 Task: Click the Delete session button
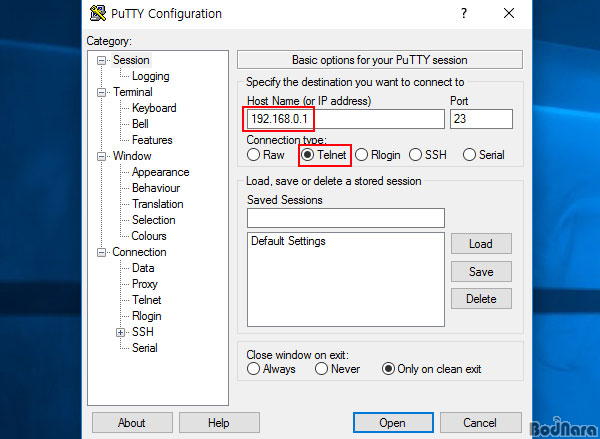click(x=481, y=299)
